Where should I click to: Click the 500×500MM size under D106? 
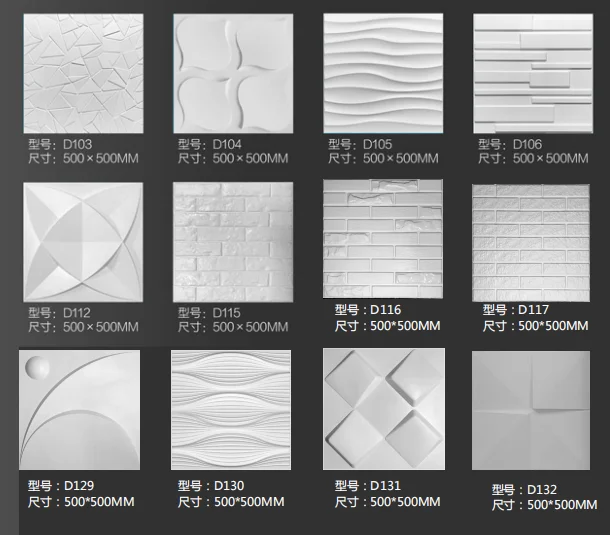550,158
